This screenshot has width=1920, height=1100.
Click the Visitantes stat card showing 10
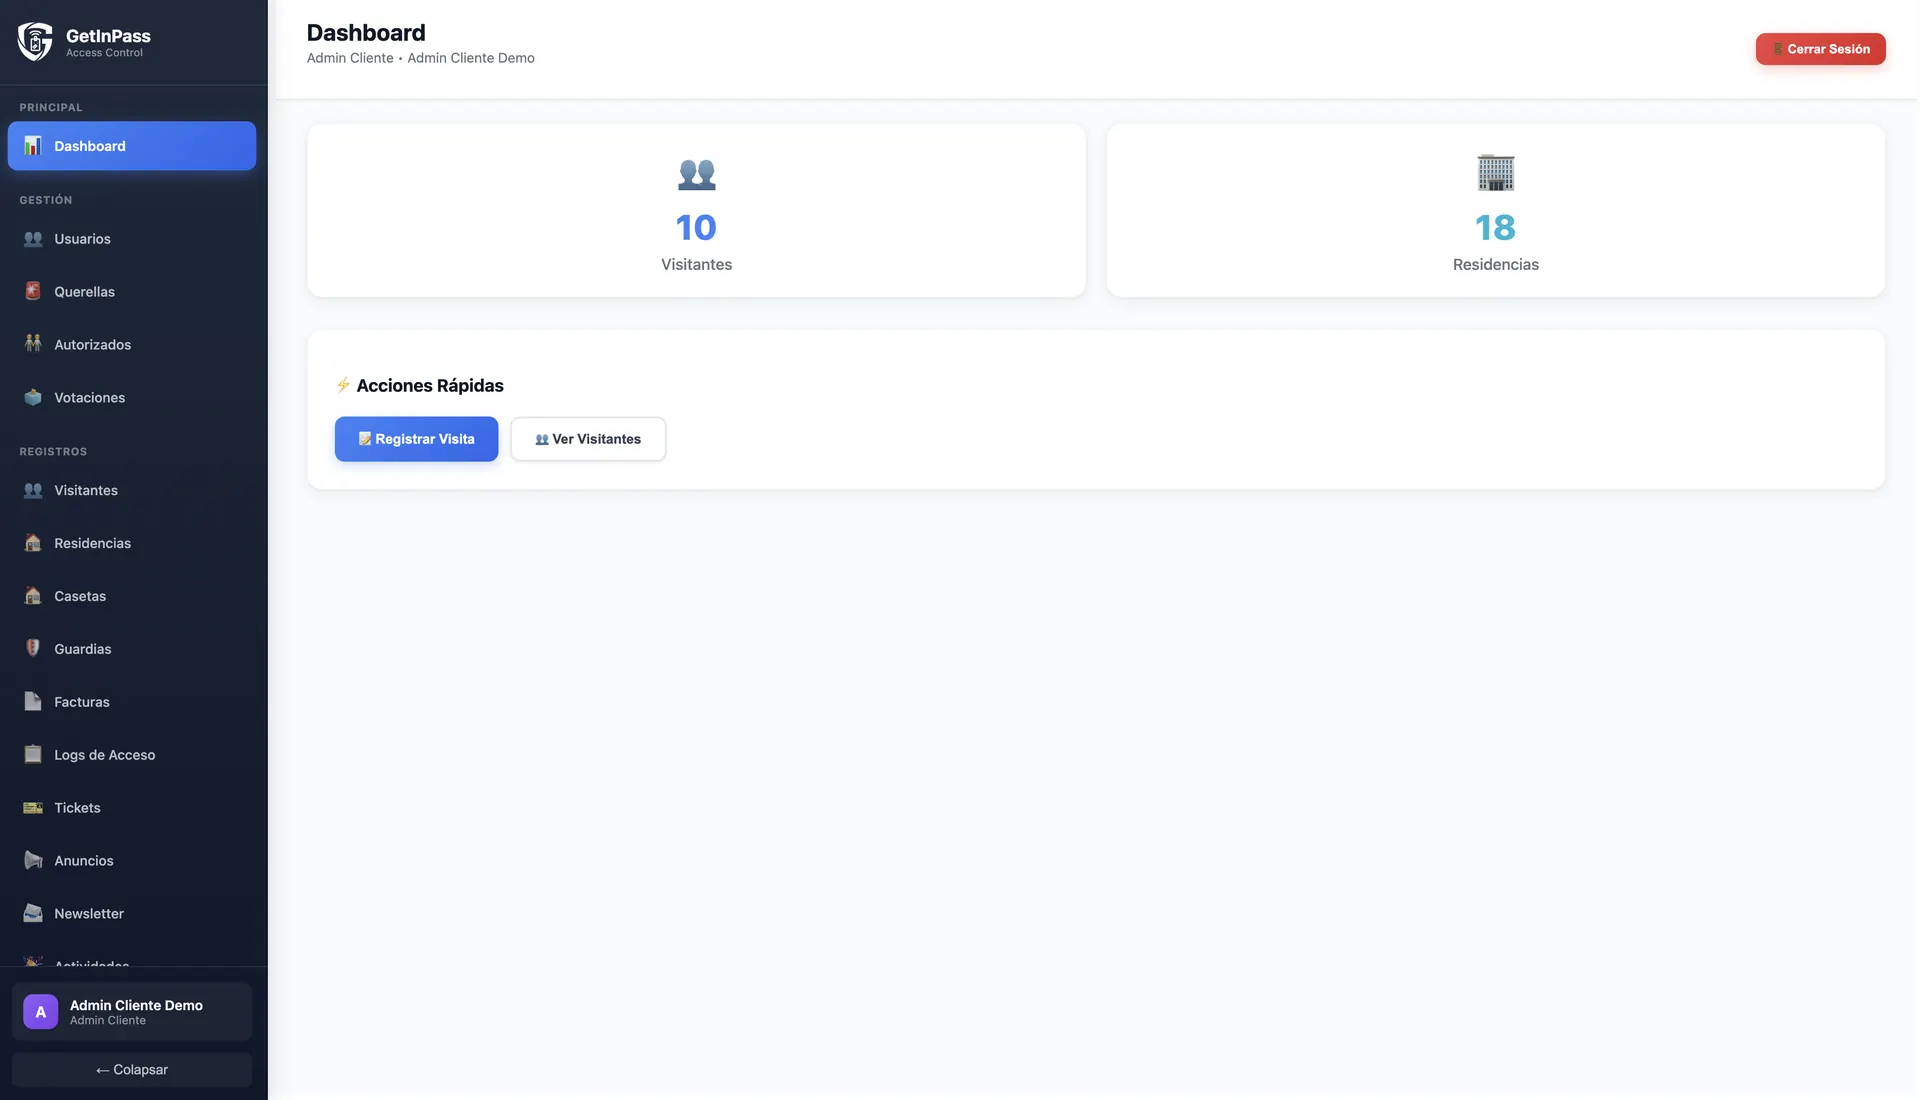[696, 210]
